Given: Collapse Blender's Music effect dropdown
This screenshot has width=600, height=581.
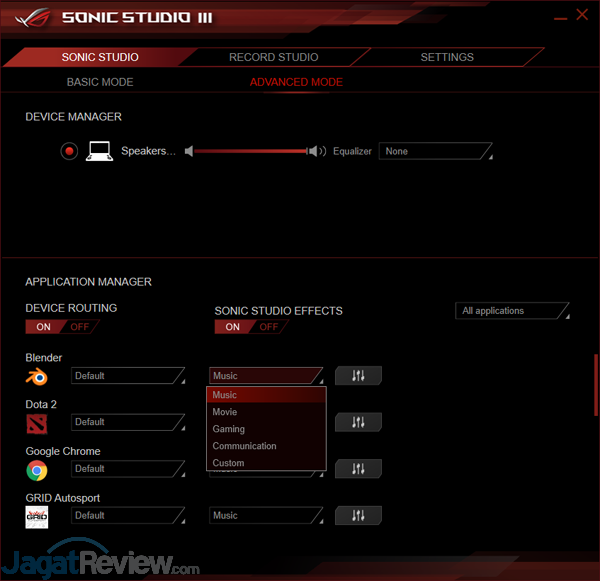Looking at the screenshot, I should (266, 375).
